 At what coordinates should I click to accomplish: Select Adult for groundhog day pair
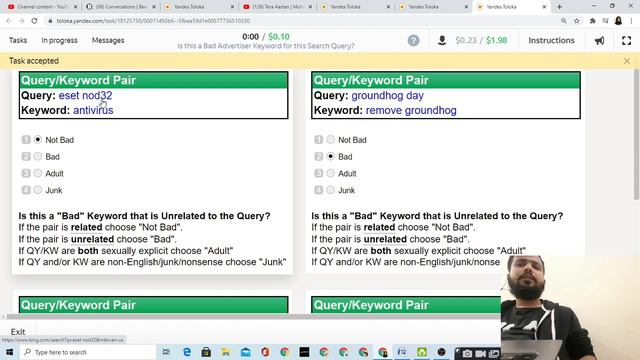[331, 173]
